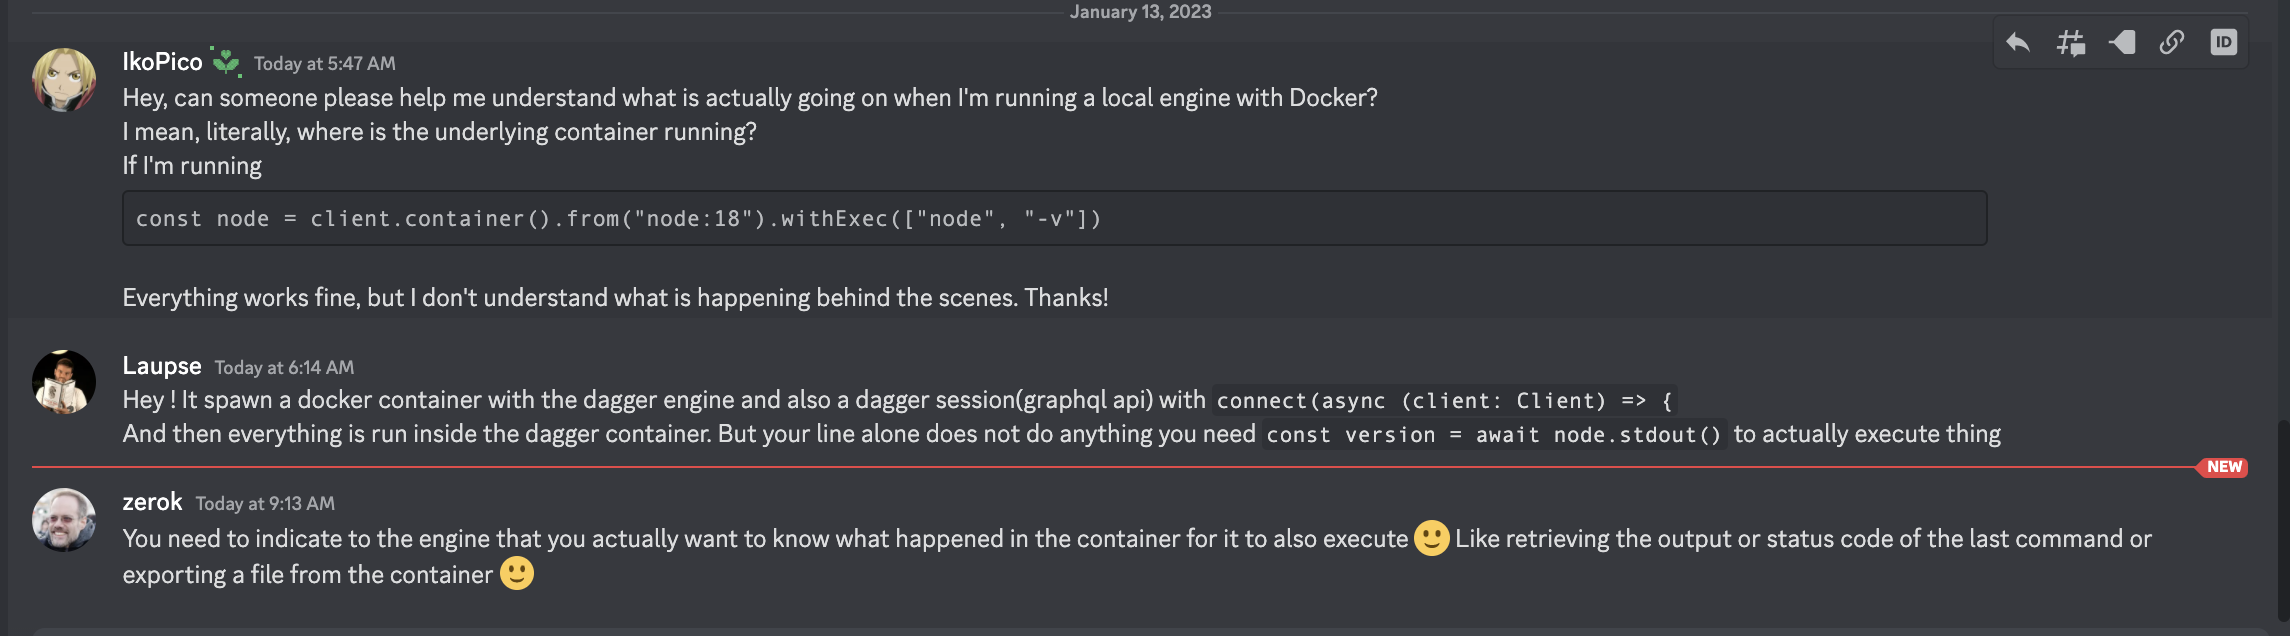Copy the message link via the chain icon
This screenshot has height=636, width=2290.
coord(2172,44)
